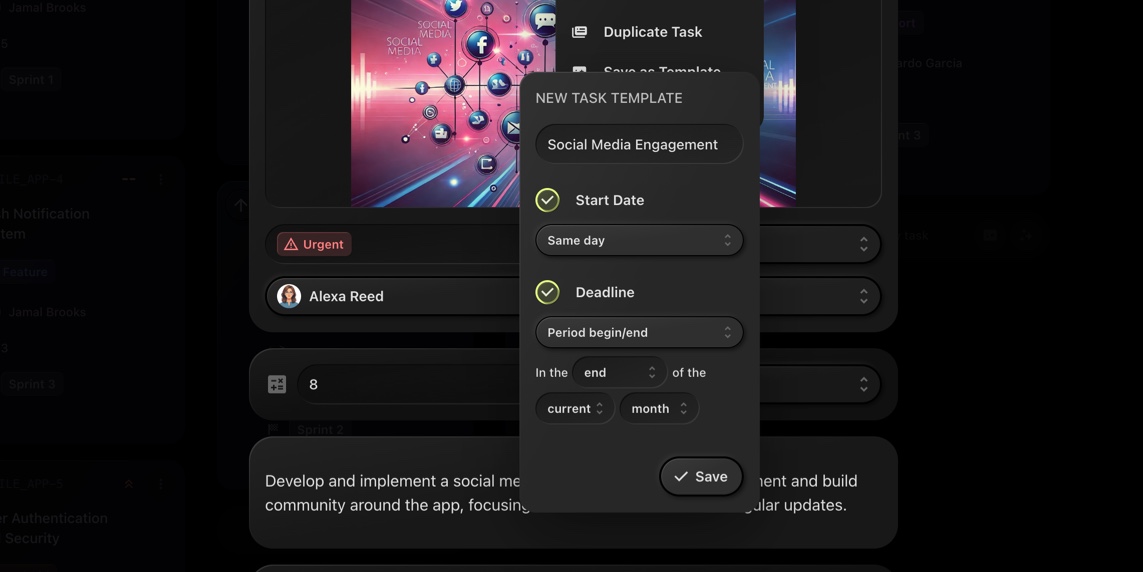This screenshot has width=1143, height=572.
Task: Choose Save as Template menu entry
Action: tap(661, 69)
